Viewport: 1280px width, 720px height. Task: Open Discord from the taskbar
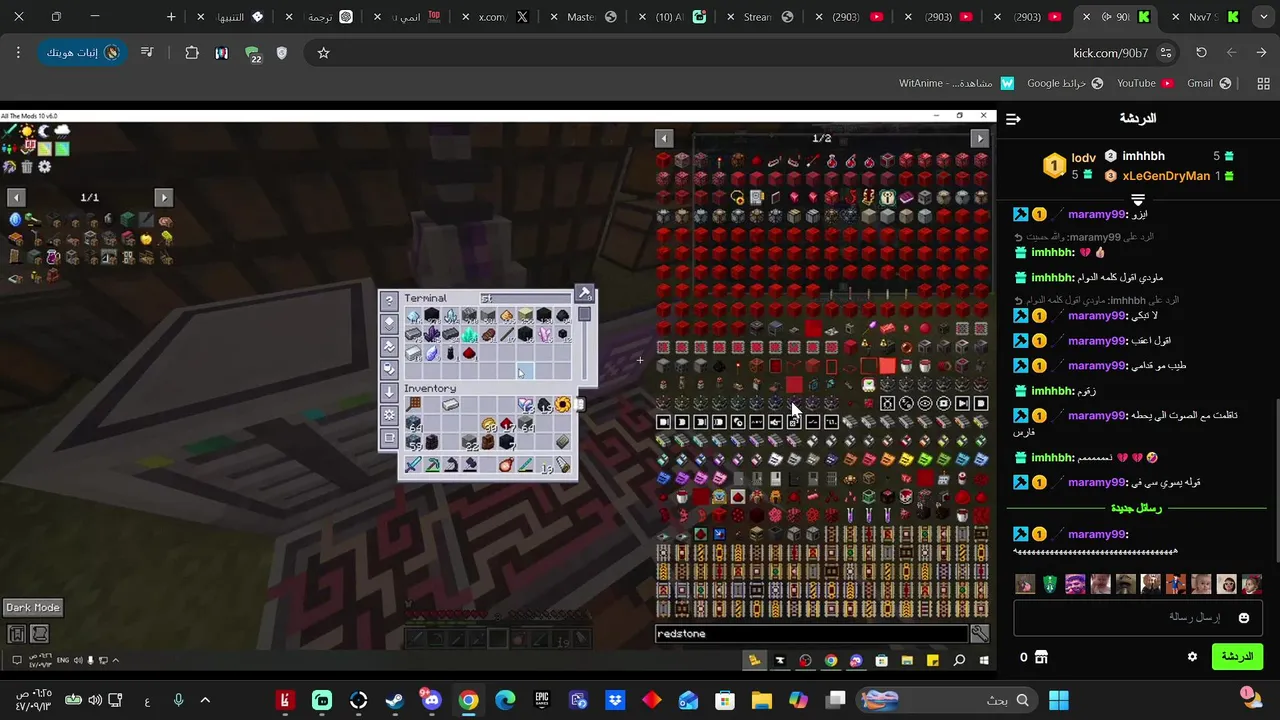click(x=431, y=701)
